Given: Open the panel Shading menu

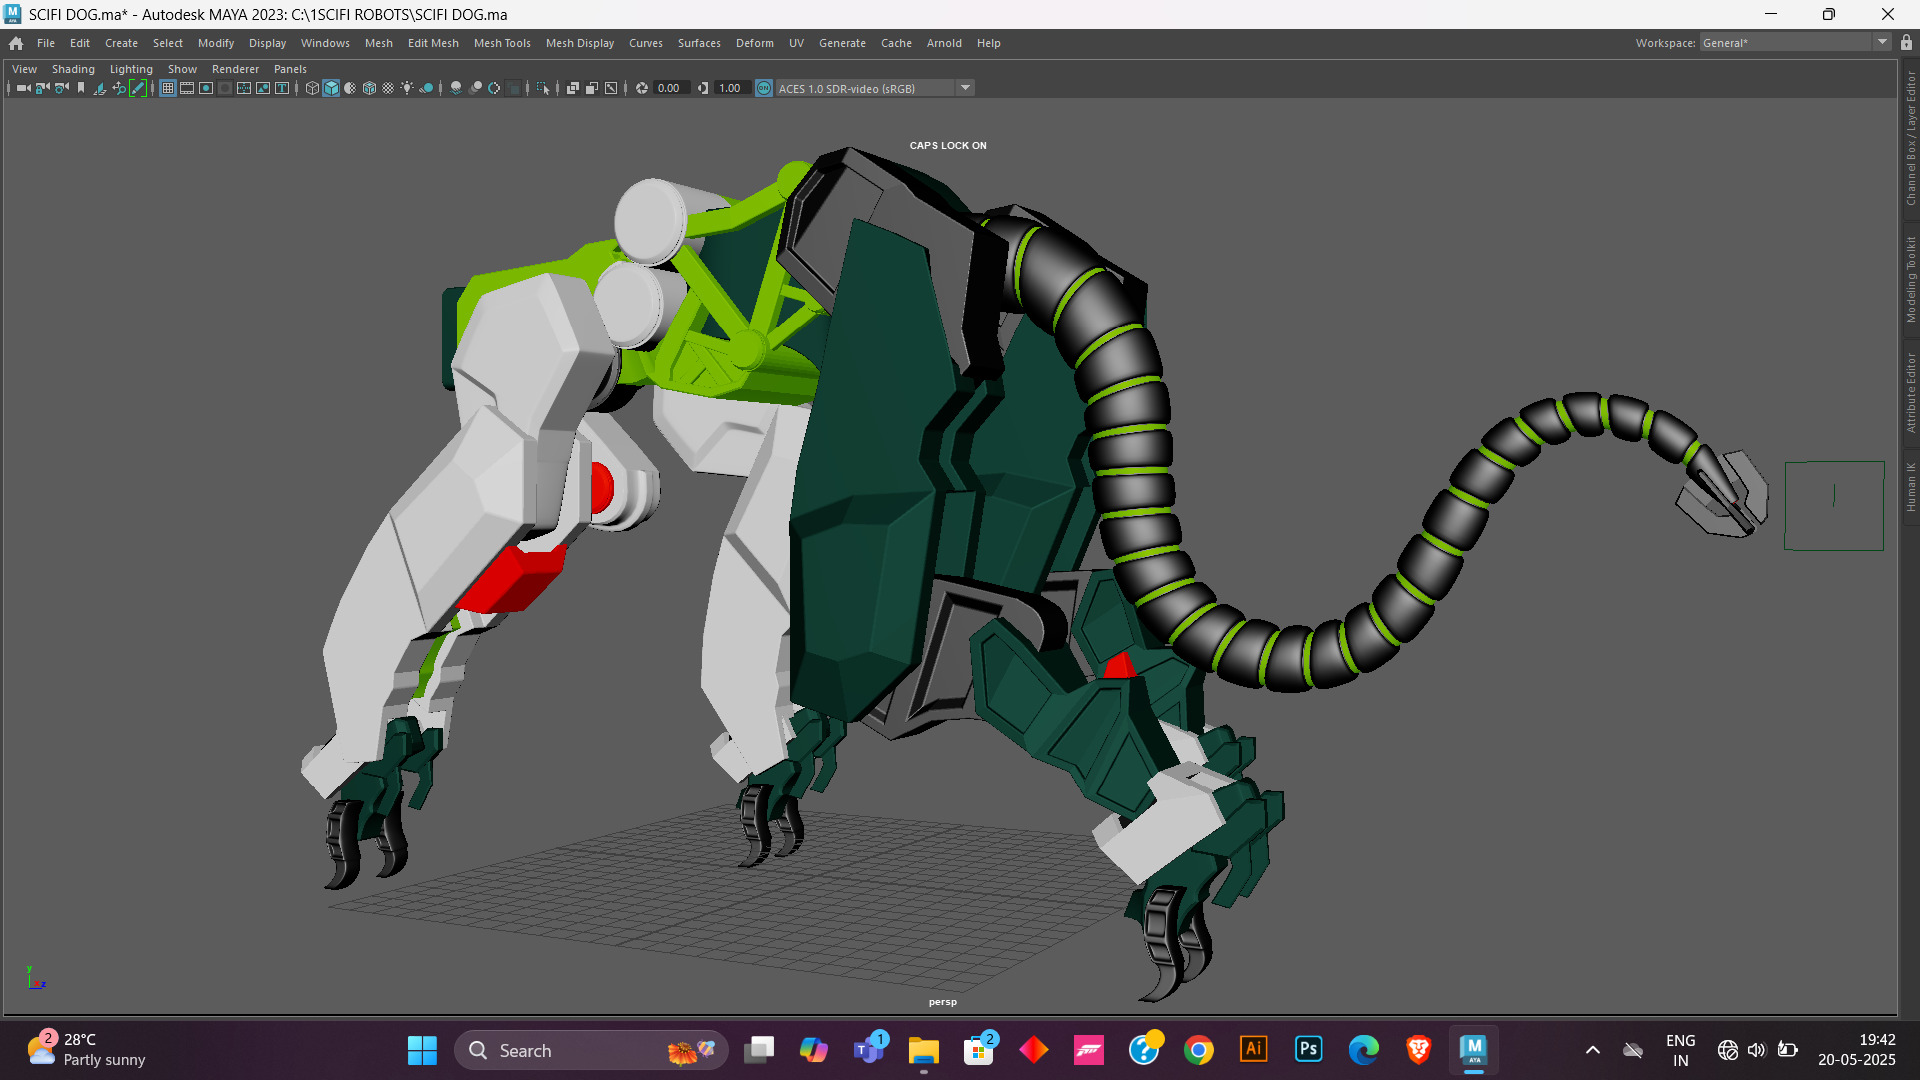Looking at the screenshot, I should [x=73, y=69].
